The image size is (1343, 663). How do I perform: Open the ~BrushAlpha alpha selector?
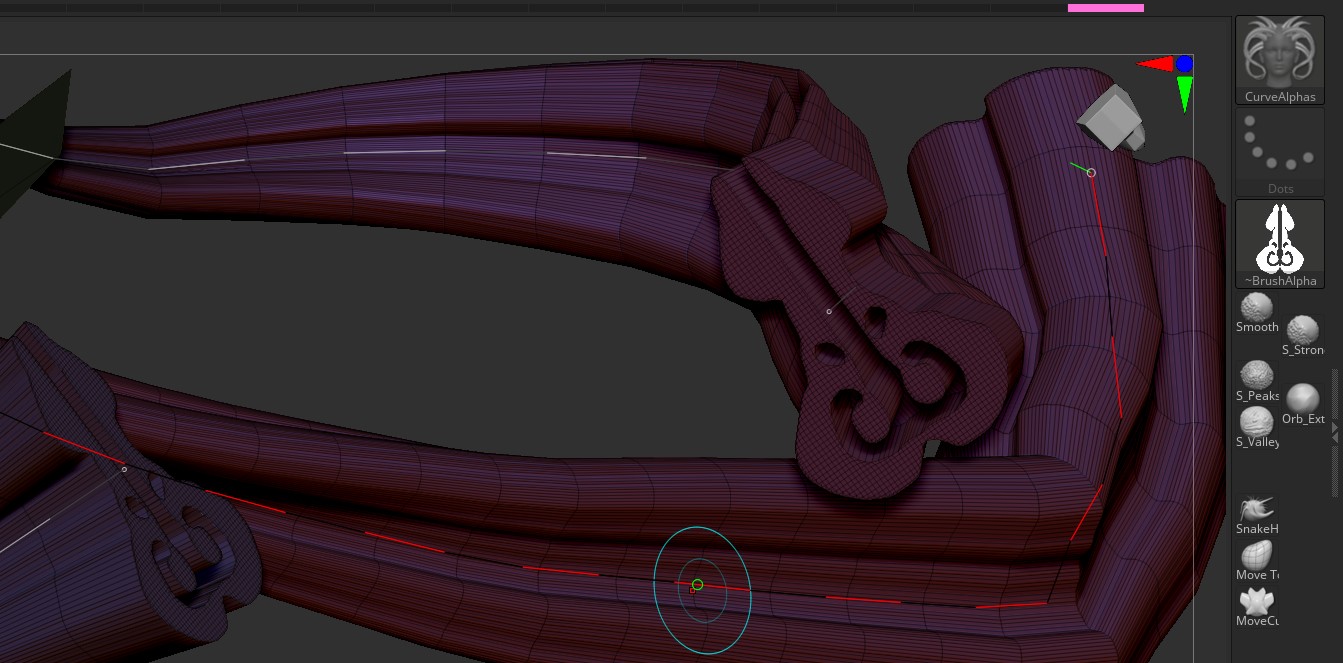tap(1280, 244)
